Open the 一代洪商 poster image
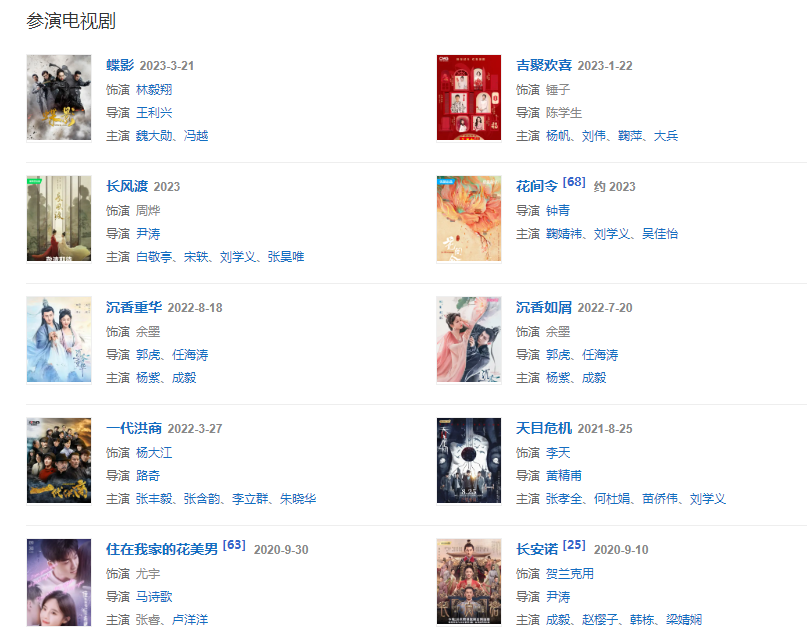807x636 pixels. [59, 461]
